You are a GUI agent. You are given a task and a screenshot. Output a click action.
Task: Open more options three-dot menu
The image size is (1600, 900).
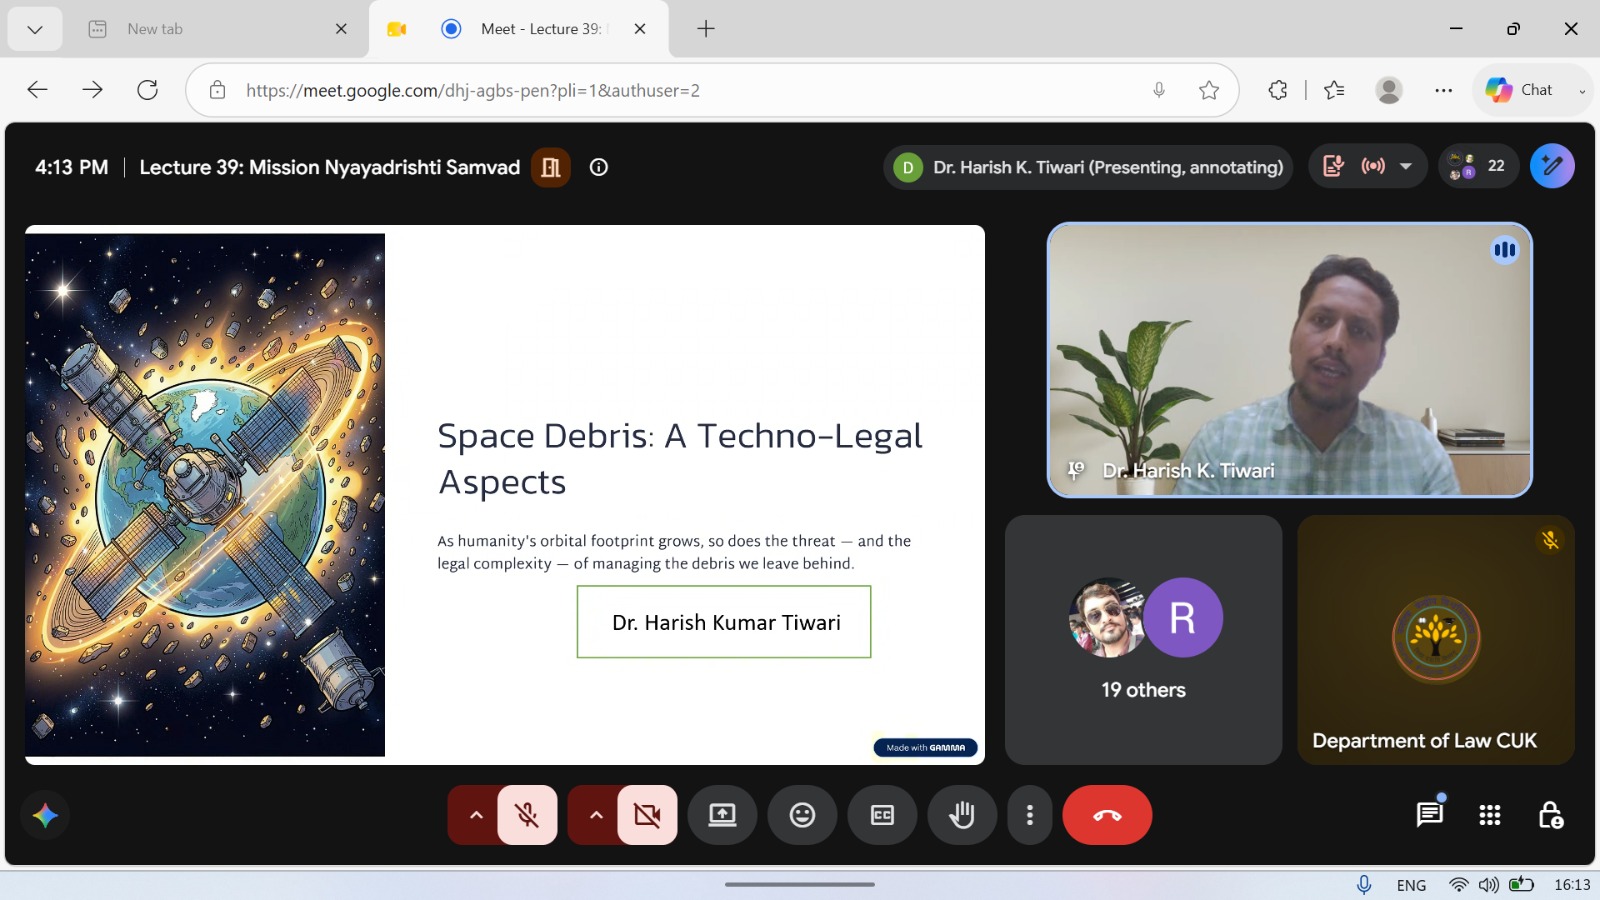1030,815
